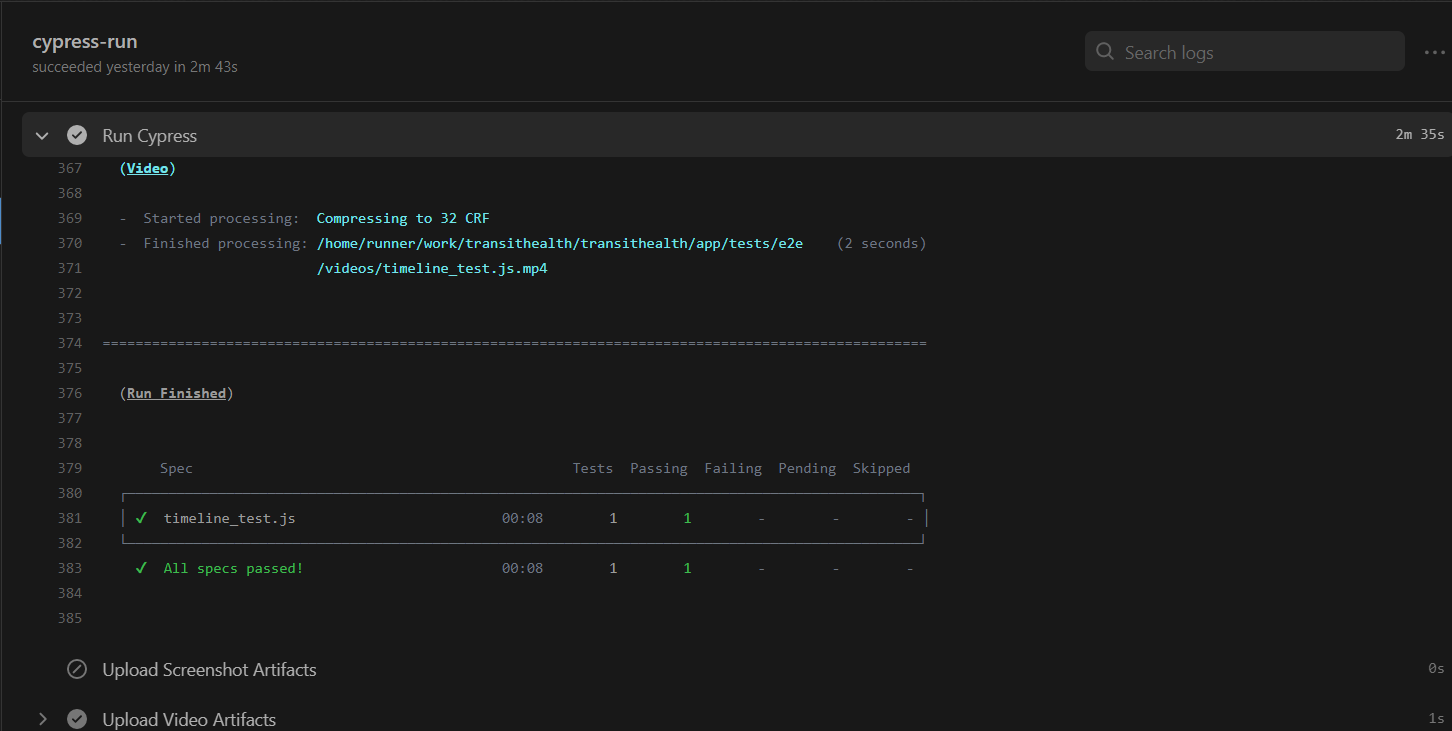This screenshot has width=1452, height=731.
Task: Click the green checkmark beside All specs passed
Action: point(141,568)
